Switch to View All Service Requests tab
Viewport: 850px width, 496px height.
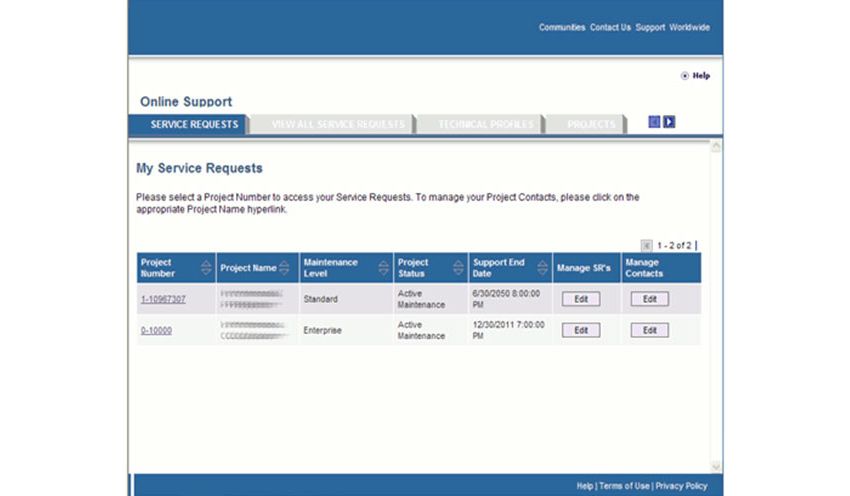tap(337, 124)
